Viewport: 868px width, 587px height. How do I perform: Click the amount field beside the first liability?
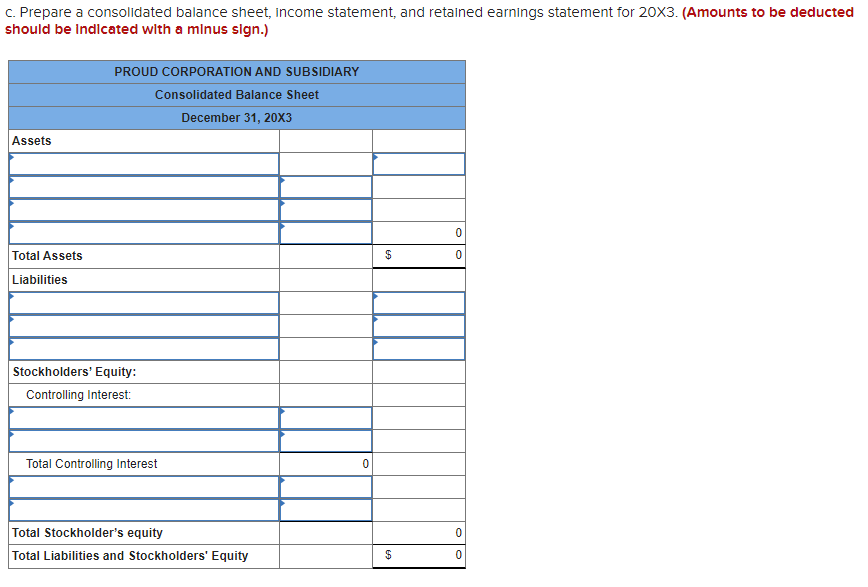coord(419,302)
